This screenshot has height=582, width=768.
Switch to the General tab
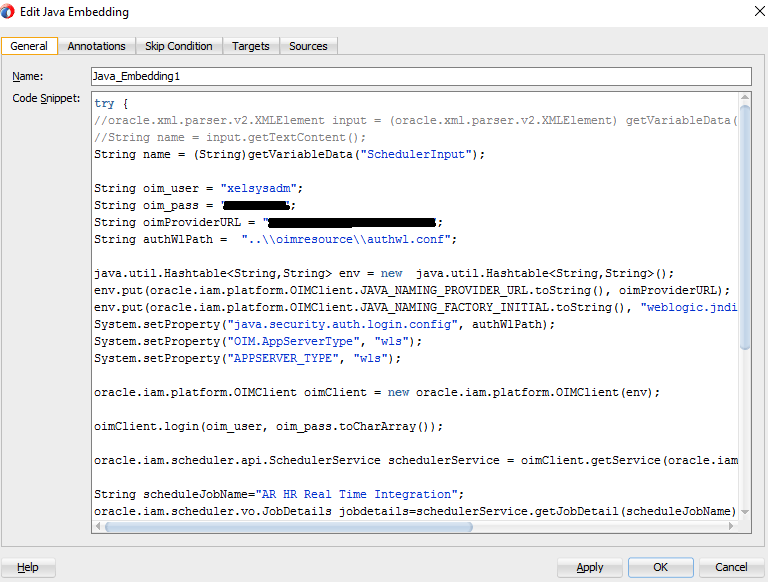click(x=29, y=46)
